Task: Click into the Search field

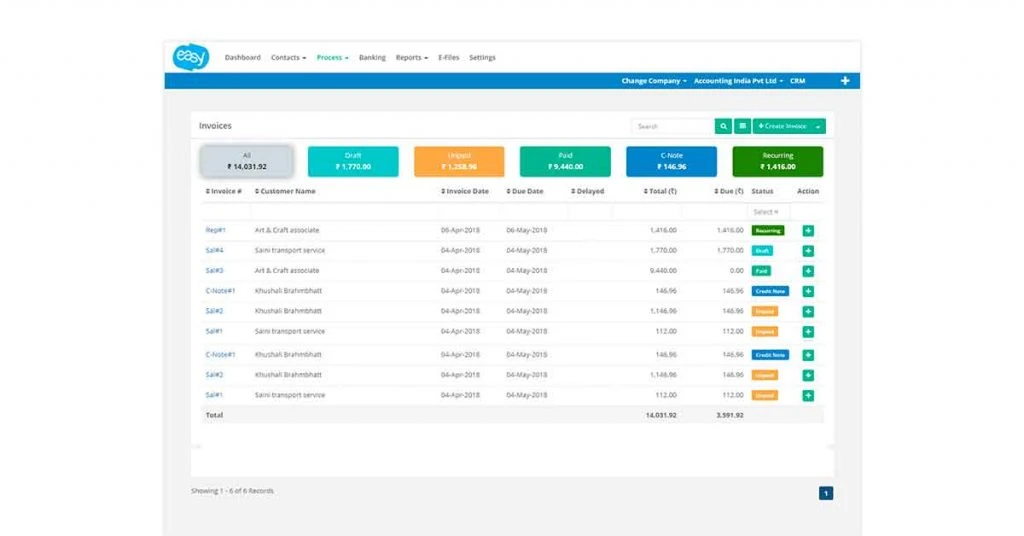Action: tap(673, 126)
